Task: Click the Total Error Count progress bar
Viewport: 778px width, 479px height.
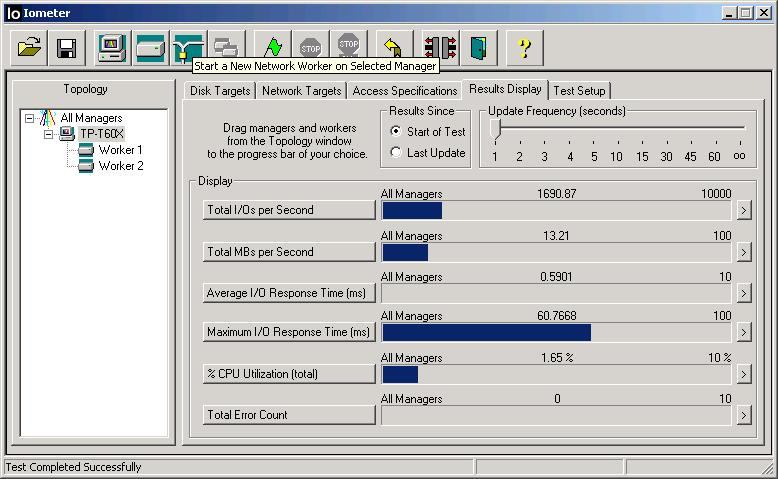Action: coord(556,415)
